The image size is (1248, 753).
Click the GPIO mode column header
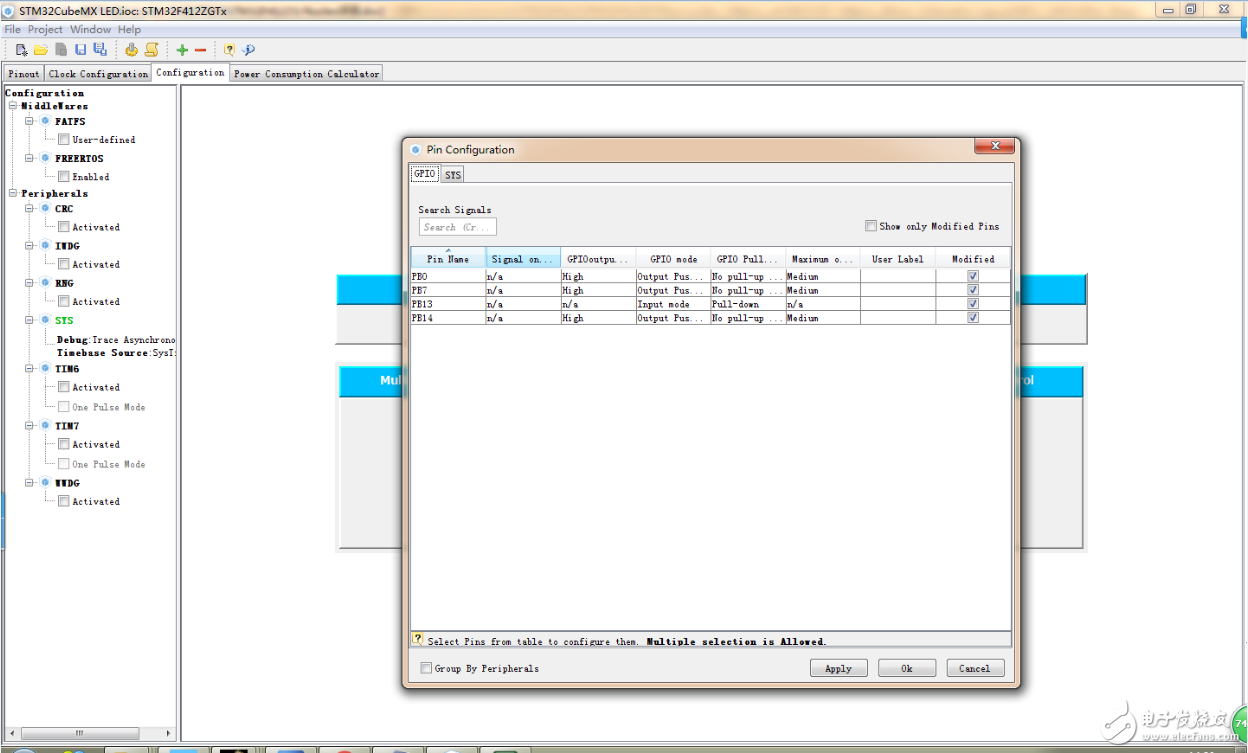[673, 258]
